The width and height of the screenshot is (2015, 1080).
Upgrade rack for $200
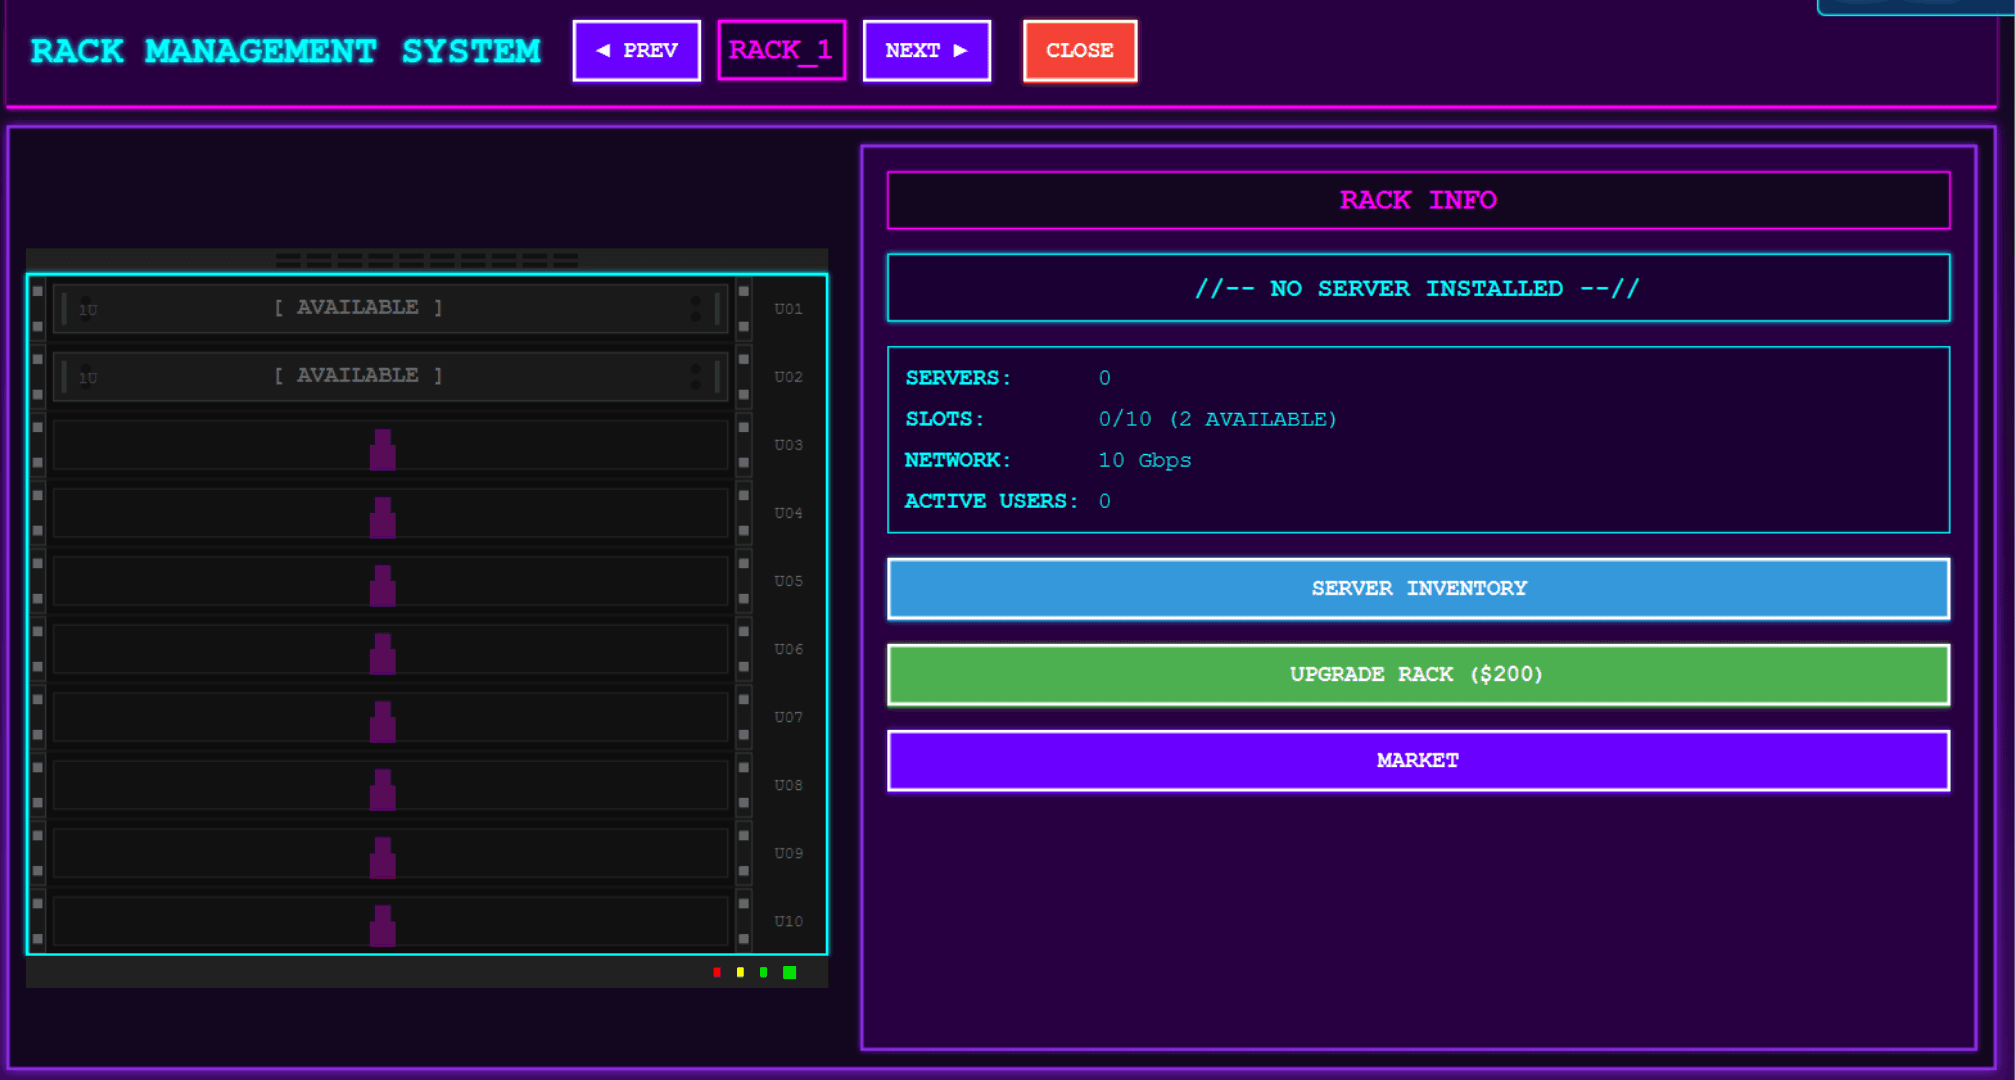(x=1417, y=674)
